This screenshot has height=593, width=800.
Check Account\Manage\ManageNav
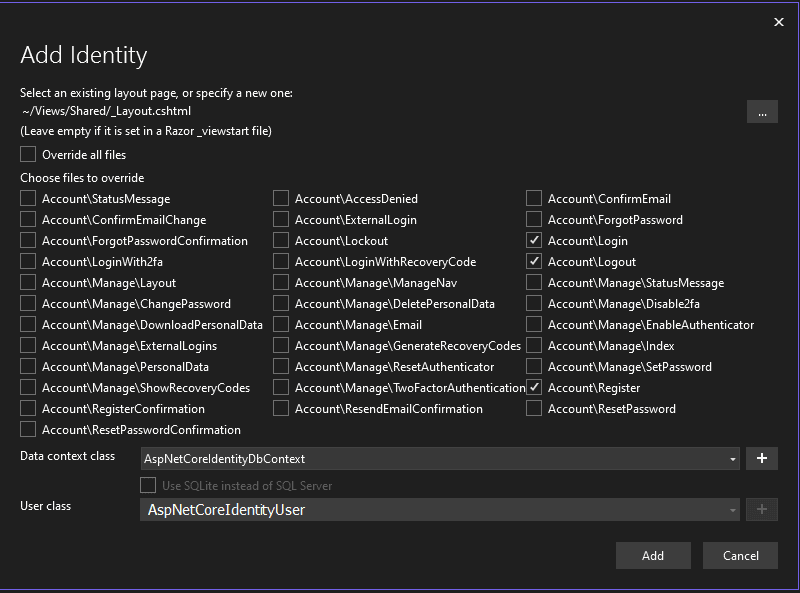pos(281,282)
